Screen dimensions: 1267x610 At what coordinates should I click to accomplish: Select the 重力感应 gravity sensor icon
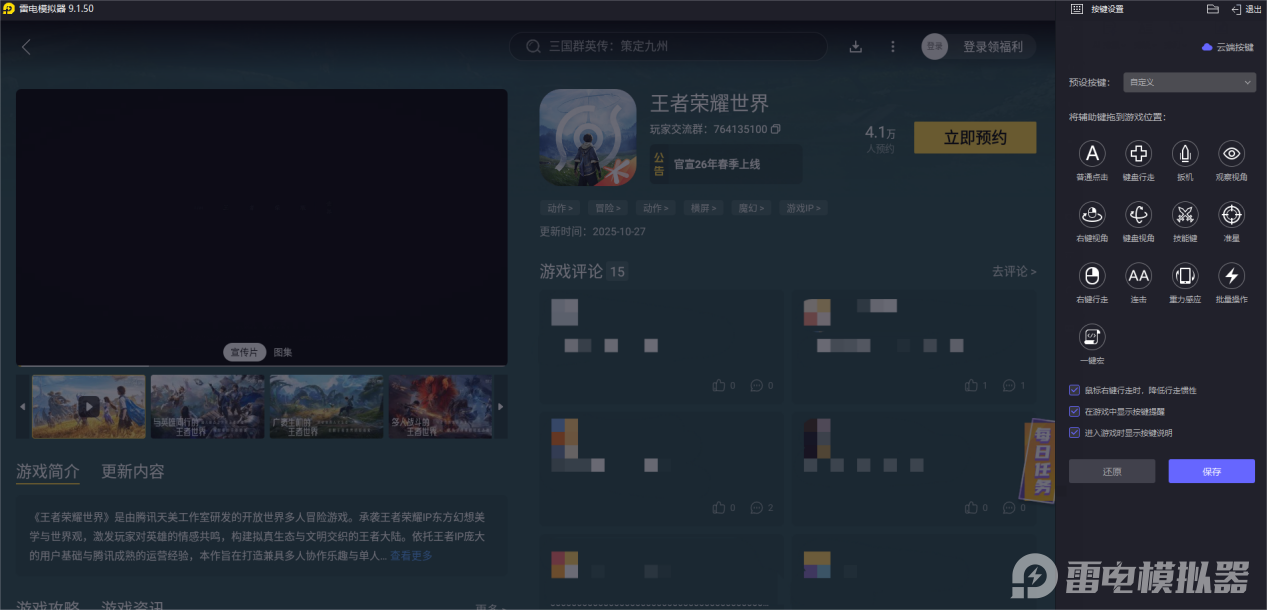pyautogui.click(x=1184, y=277)
